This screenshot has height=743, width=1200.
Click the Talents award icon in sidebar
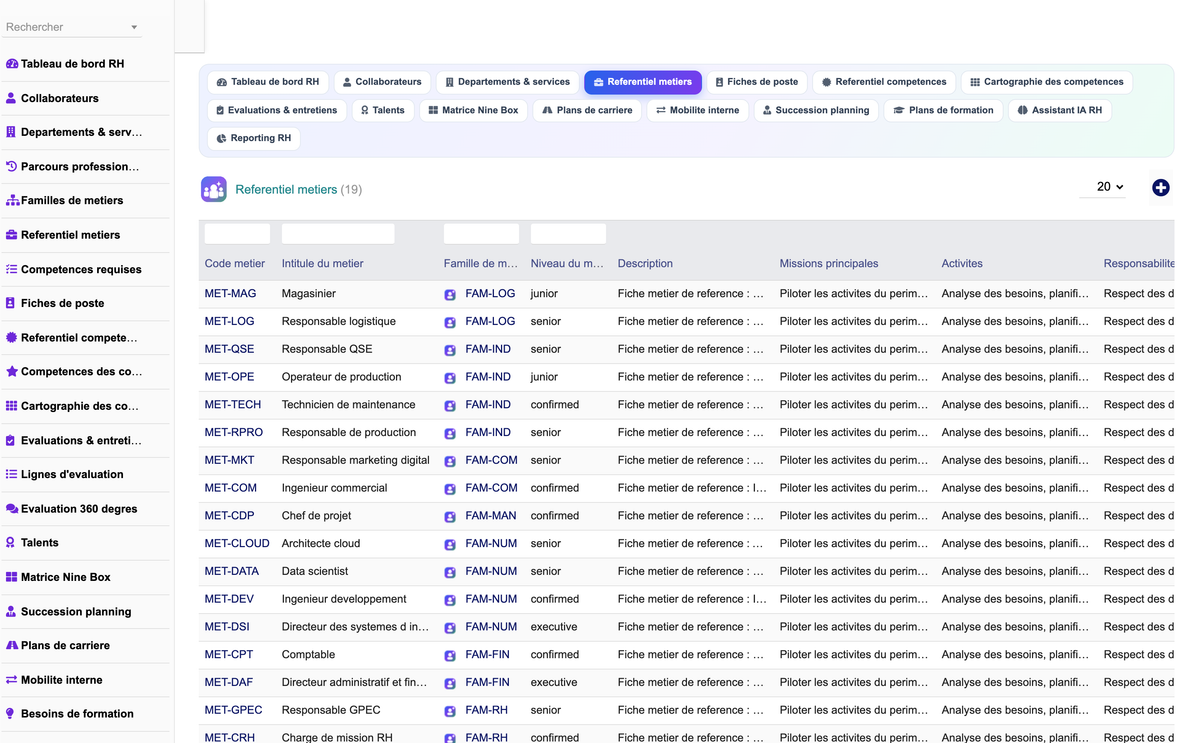click(x=12, y=542)
